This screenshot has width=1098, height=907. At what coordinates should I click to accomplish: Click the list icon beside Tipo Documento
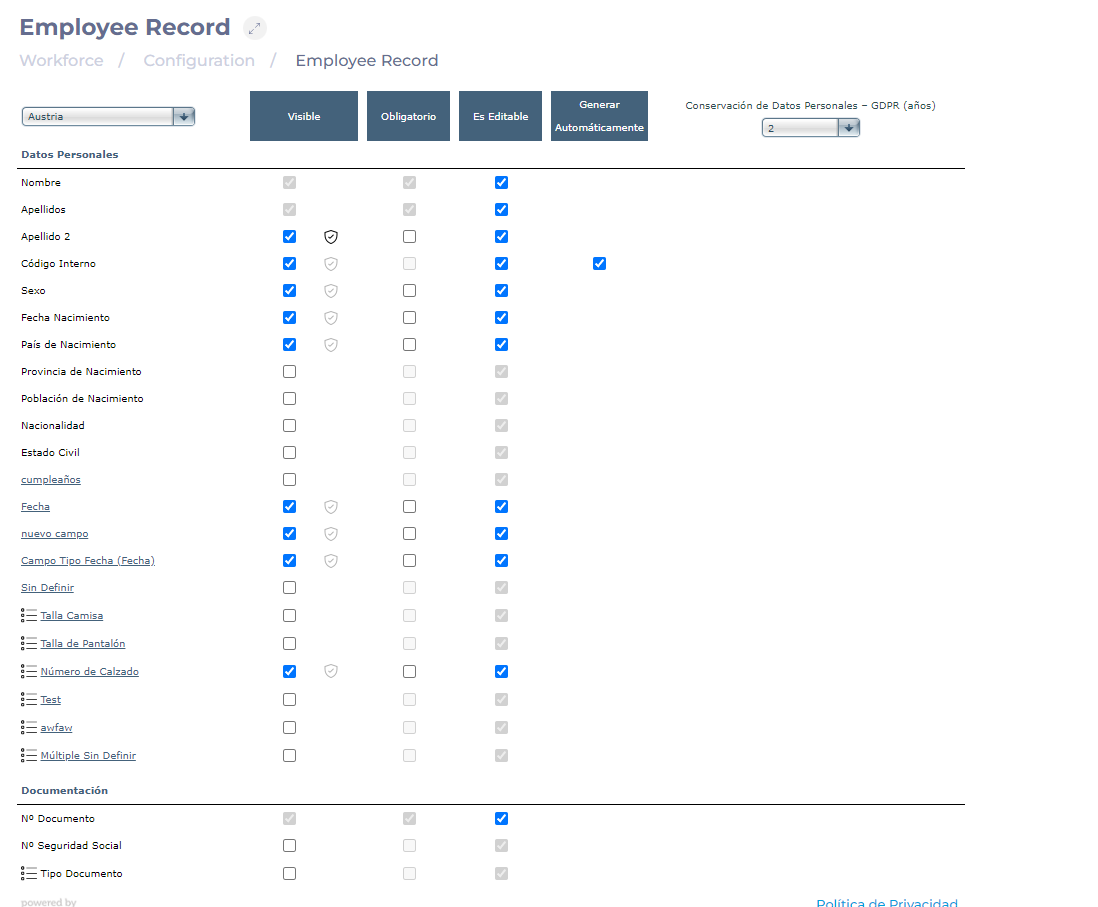(x=29, y=874)
